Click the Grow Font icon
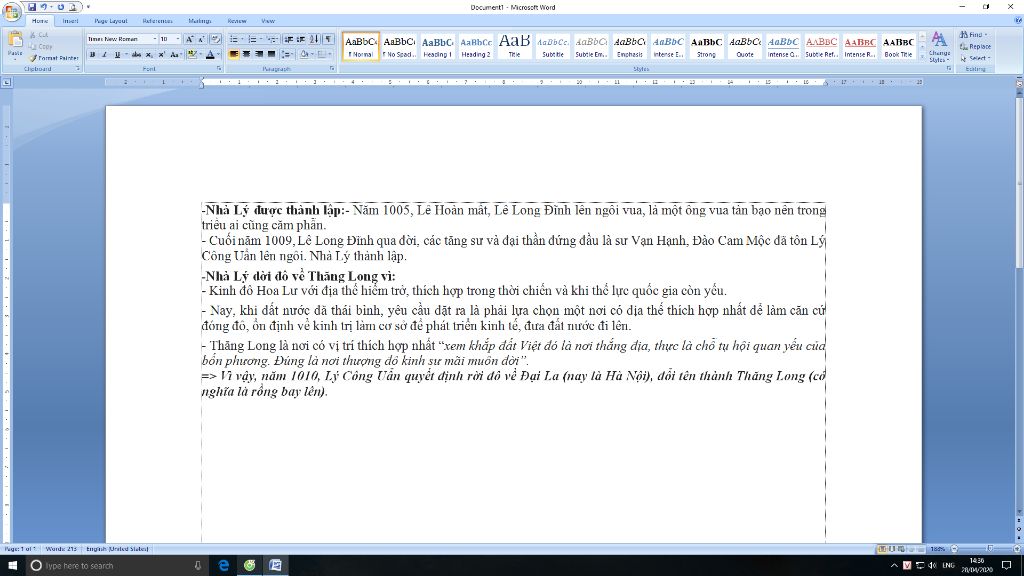This screenshot has height=576, width=1024. (x=189, y=39)
